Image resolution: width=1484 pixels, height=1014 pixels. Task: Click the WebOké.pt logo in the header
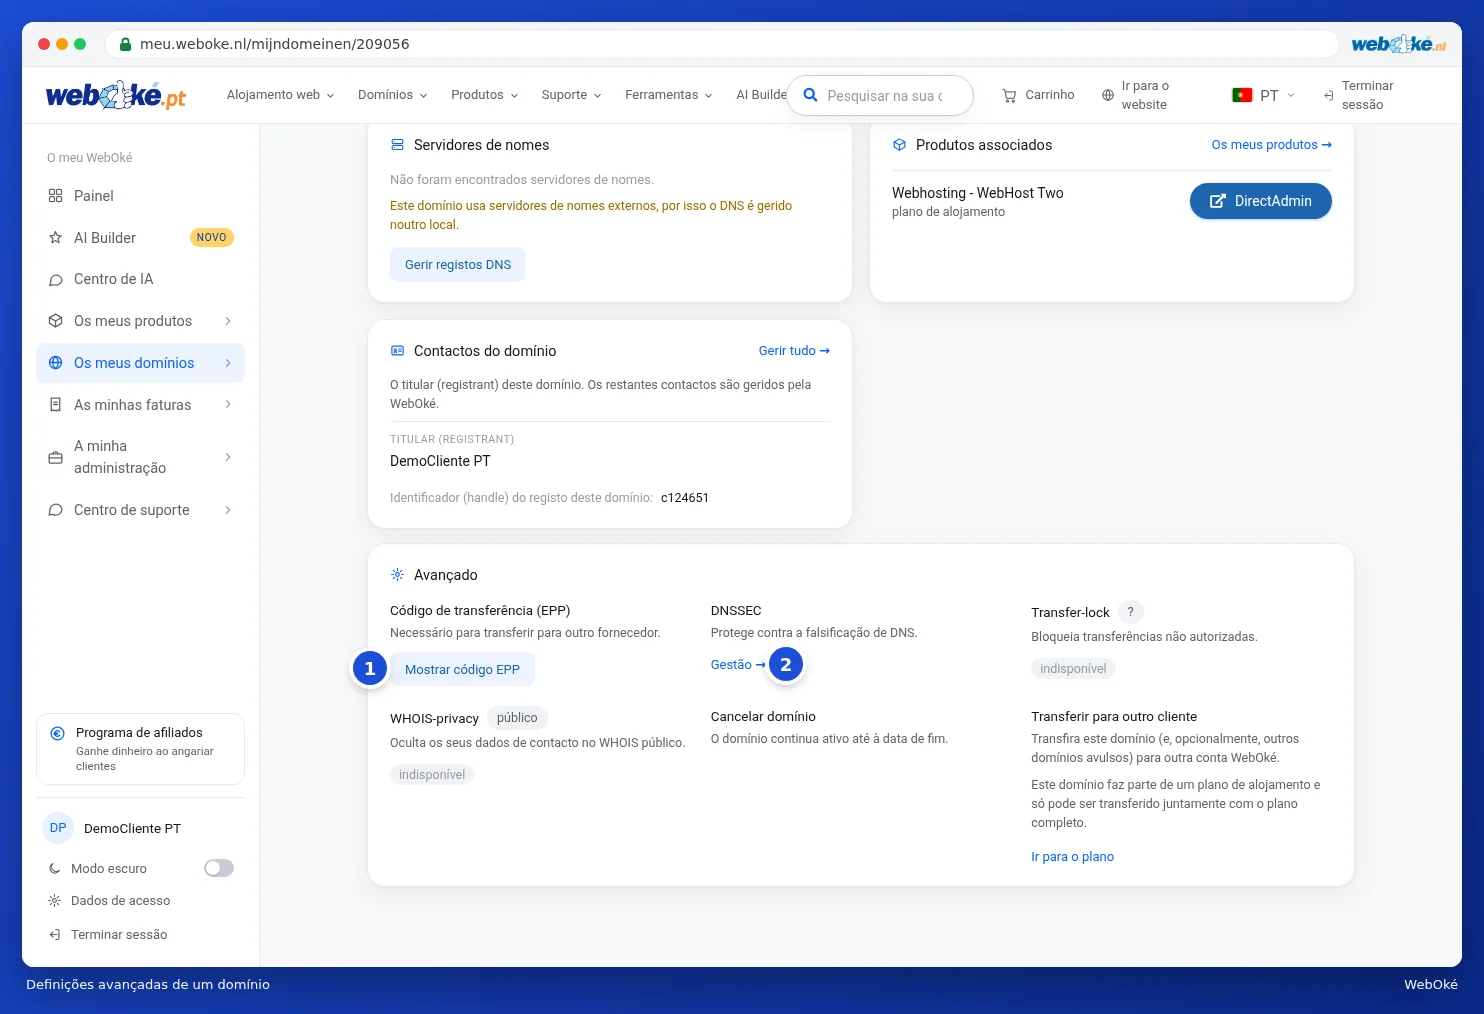(116, 95)
